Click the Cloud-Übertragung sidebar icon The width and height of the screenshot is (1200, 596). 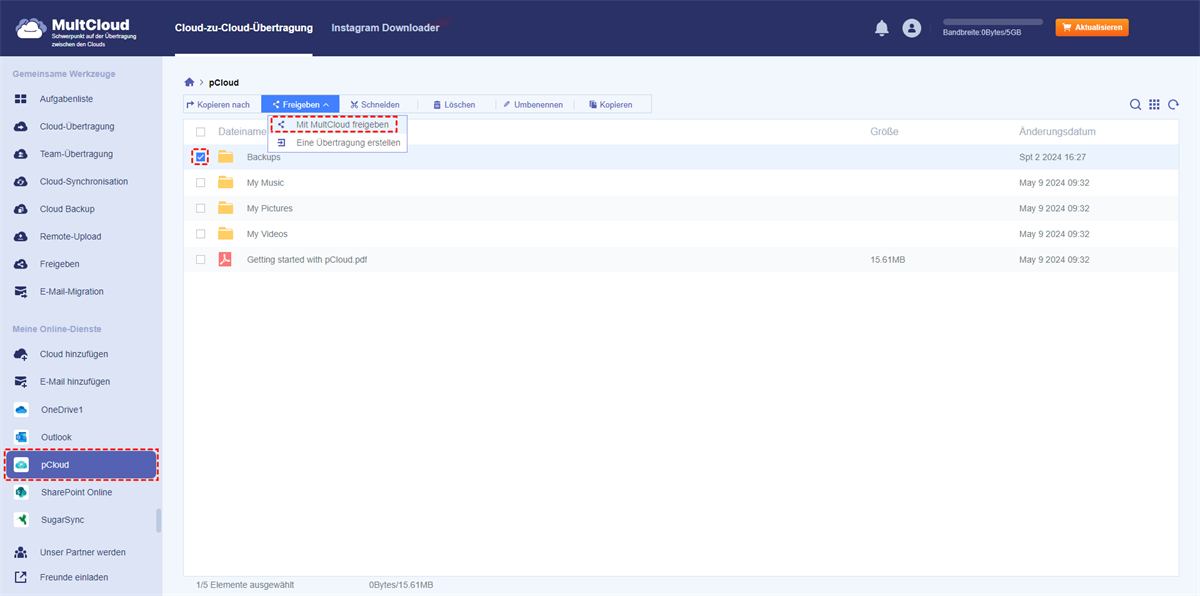point(21,127)
